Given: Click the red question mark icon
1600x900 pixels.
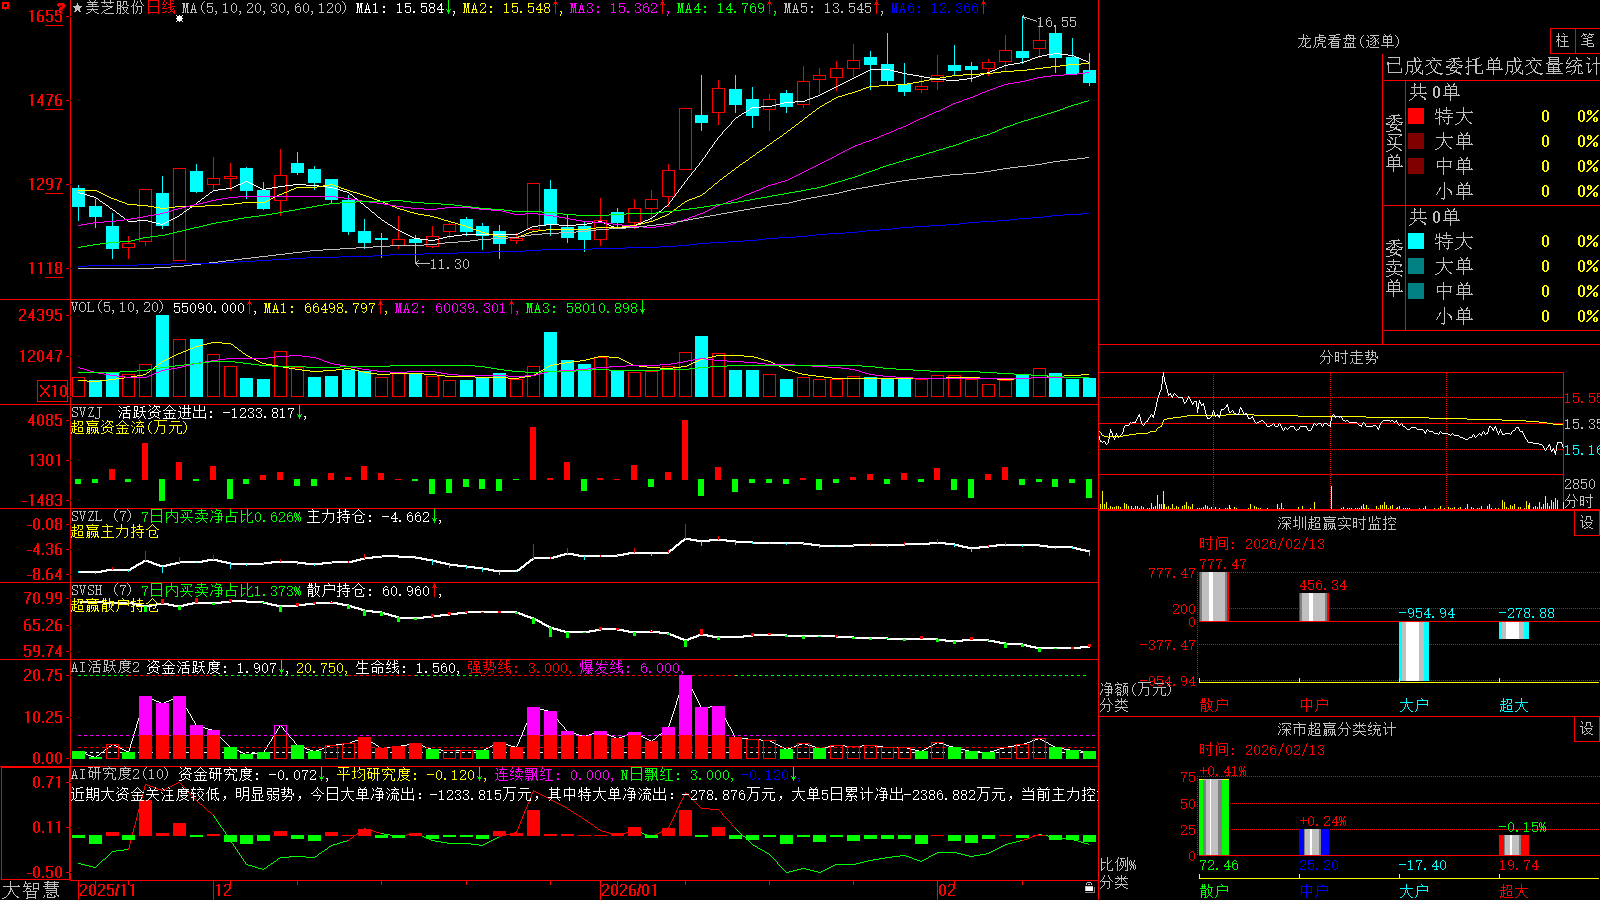Looking at the screenshot, I should pos(62,7).
